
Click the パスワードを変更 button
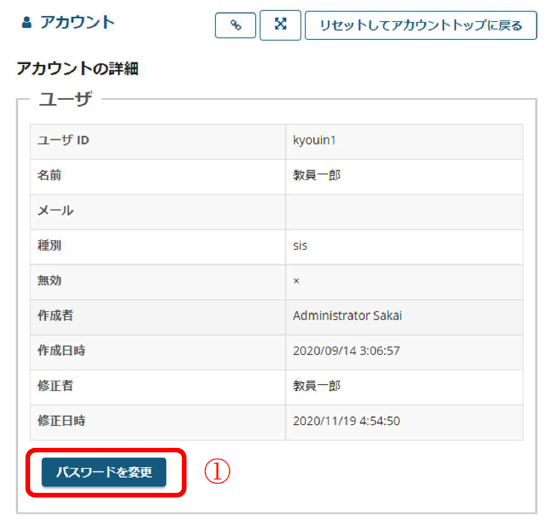click(x=104, y=472)
